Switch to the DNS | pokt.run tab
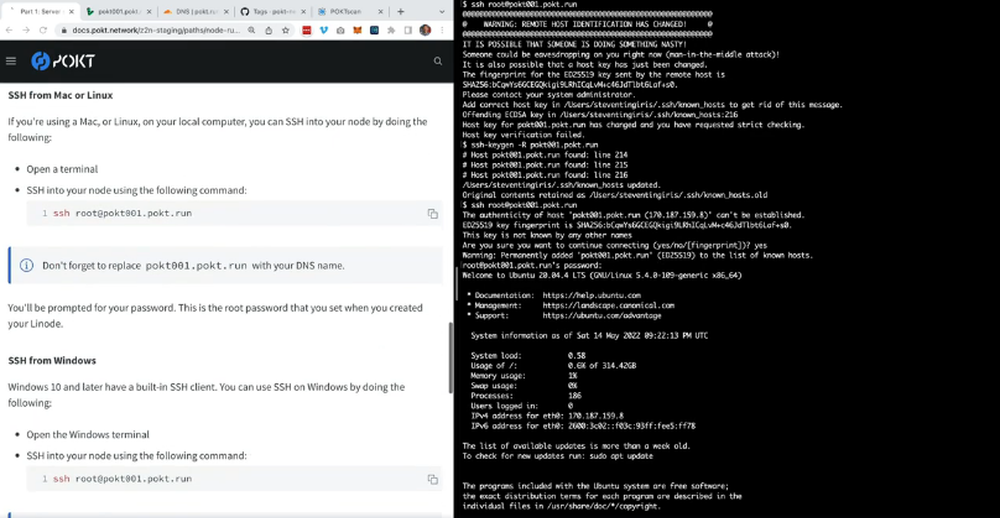The width and height of the screenshot is (1000, 518). point(194,11)
